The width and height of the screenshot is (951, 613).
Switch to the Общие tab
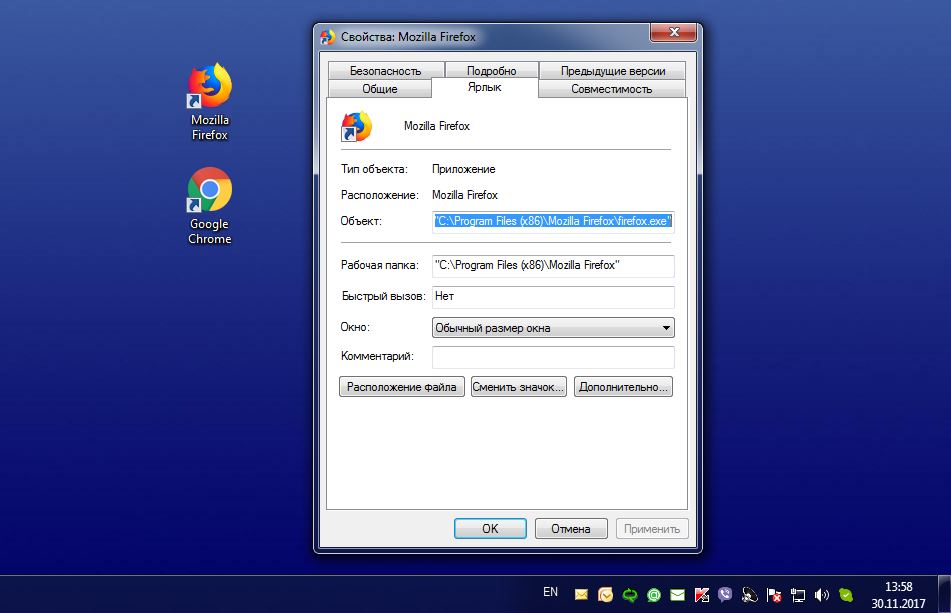[x=380, y=89]
